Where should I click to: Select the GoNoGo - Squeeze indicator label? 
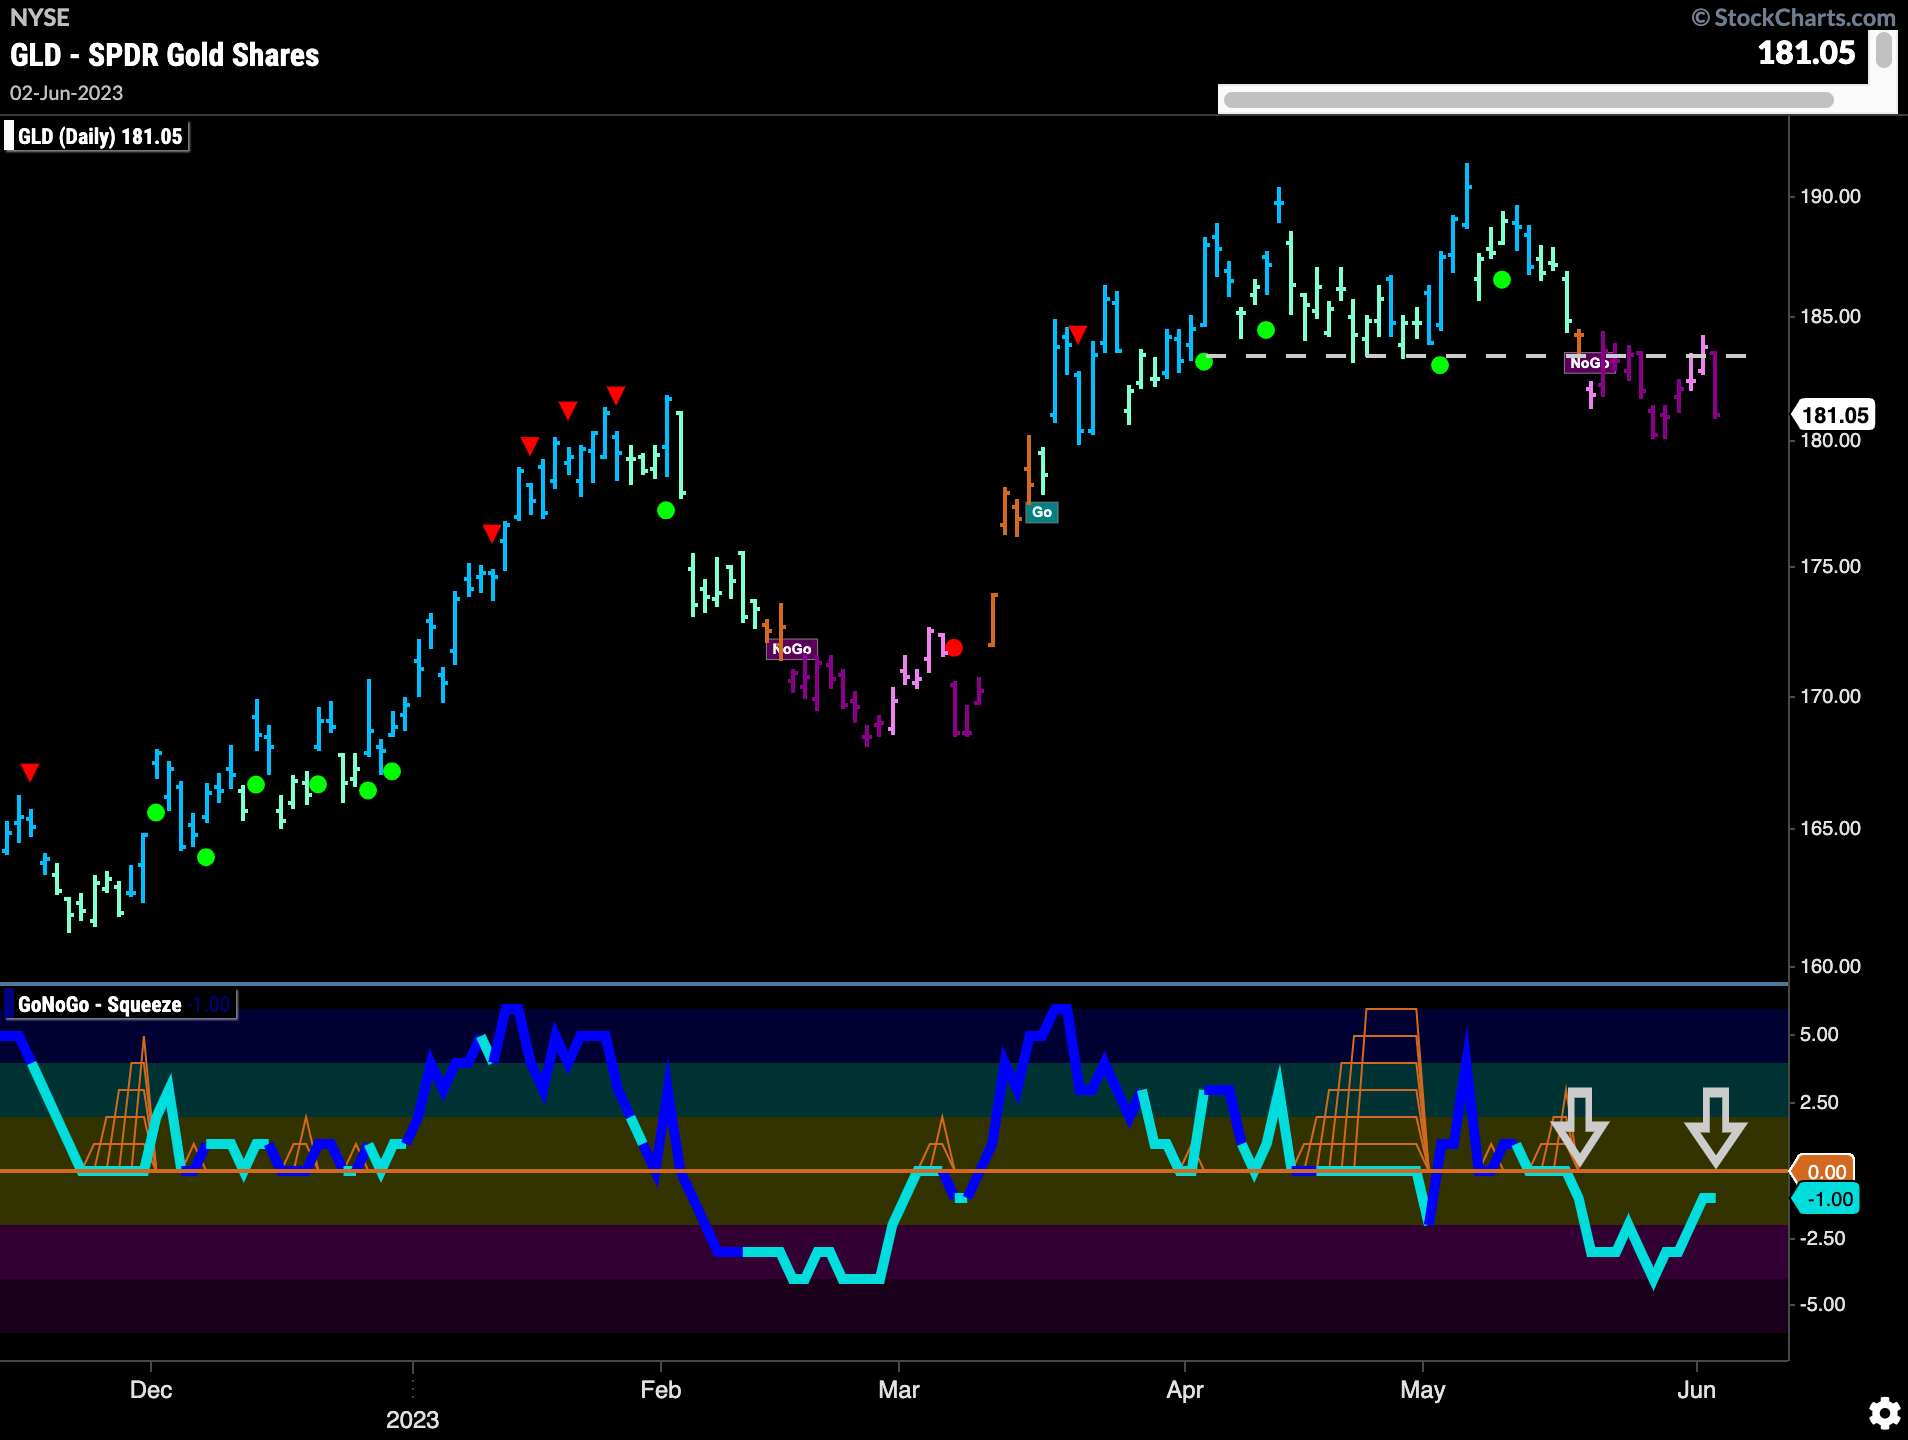tap(119, 1004)
